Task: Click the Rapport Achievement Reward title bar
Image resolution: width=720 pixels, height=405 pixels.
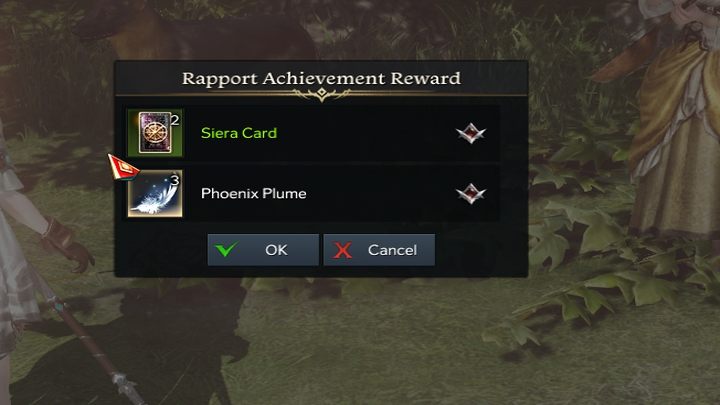Action: pos(321,79)
